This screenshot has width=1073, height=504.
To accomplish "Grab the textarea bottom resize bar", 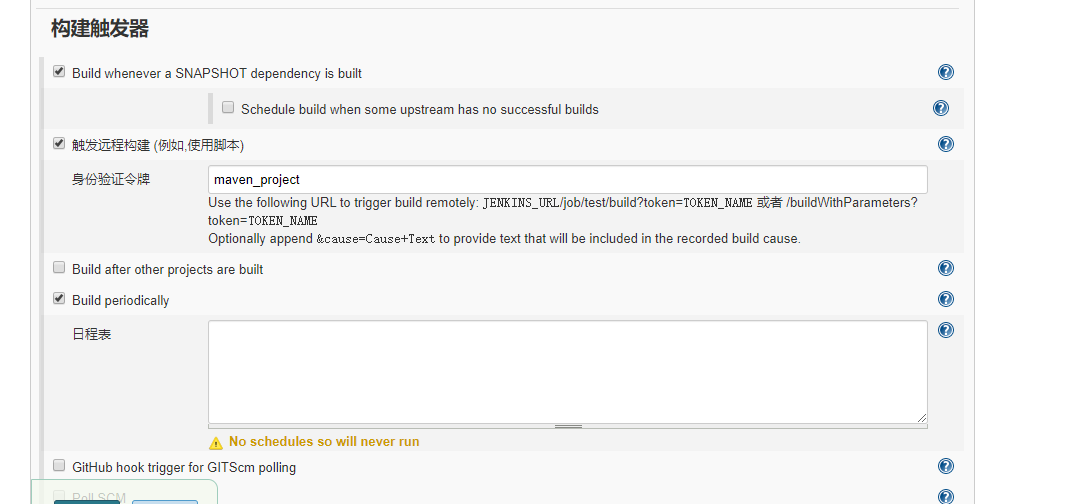I will click(x=567, y=426).
